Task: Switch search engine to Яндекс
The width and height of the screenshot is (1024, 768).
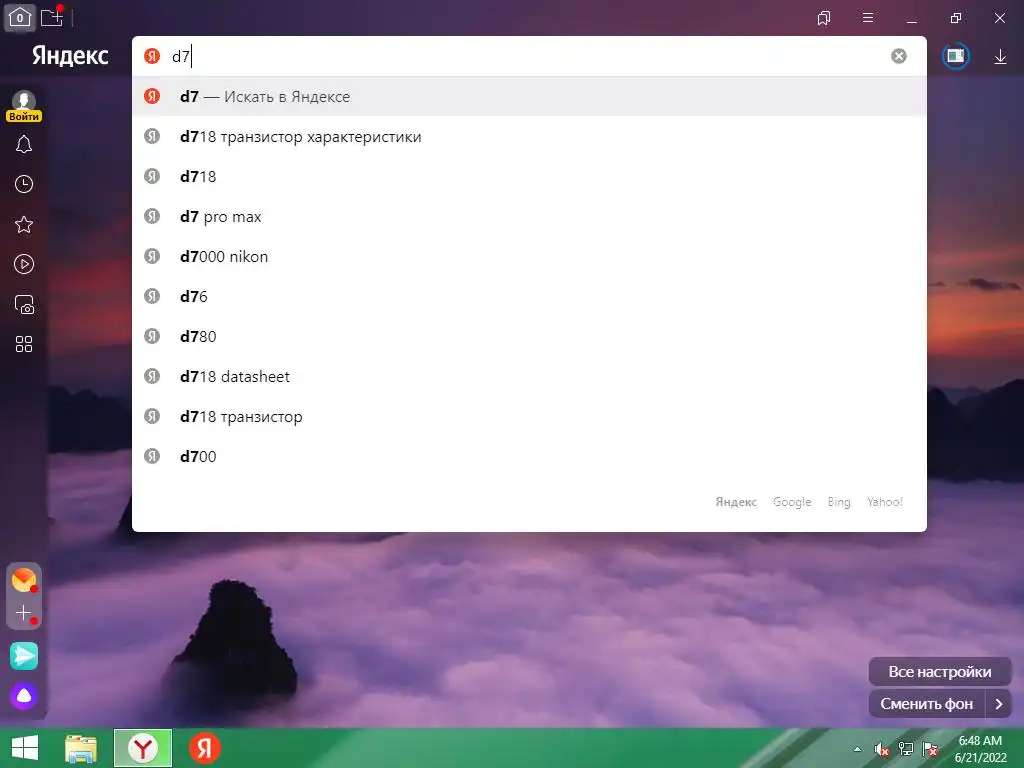Action: click(736, 502)
